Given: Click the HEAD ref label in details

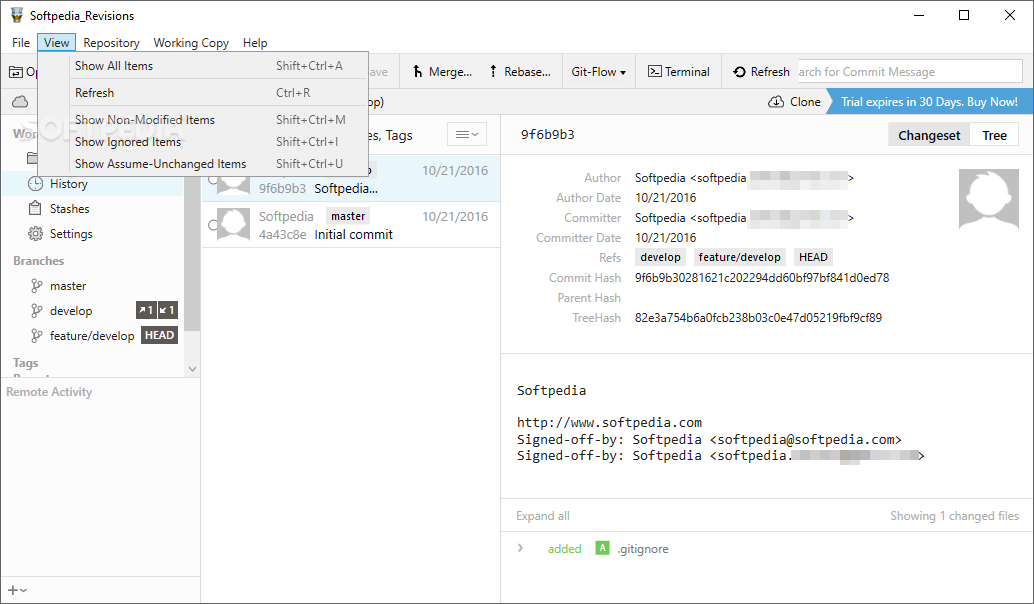Looking at the screenshot, I should tap(813, 258).
